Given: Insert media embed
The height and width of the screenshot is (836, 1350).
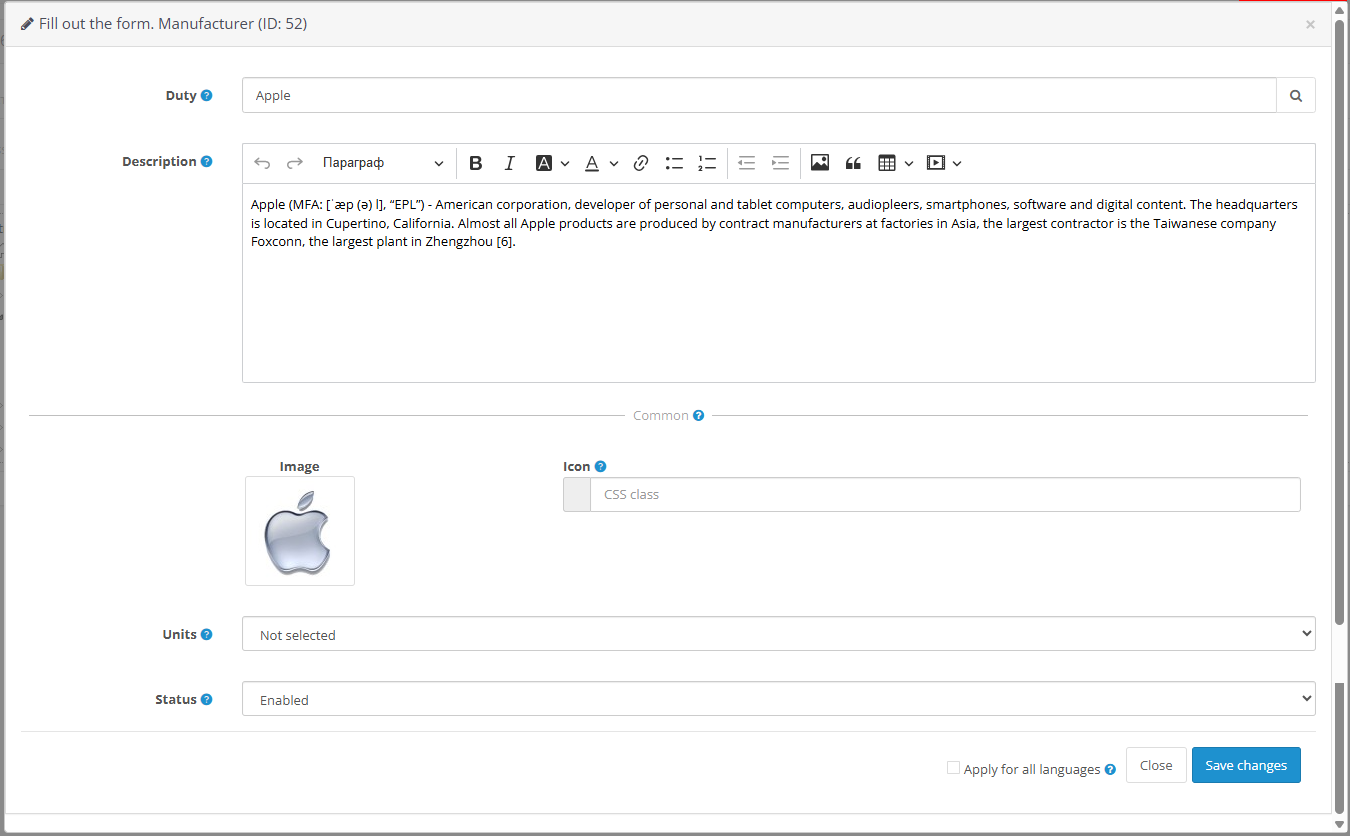Looking at the screenshot, I should pyautogui.click(x=935, y=163).
